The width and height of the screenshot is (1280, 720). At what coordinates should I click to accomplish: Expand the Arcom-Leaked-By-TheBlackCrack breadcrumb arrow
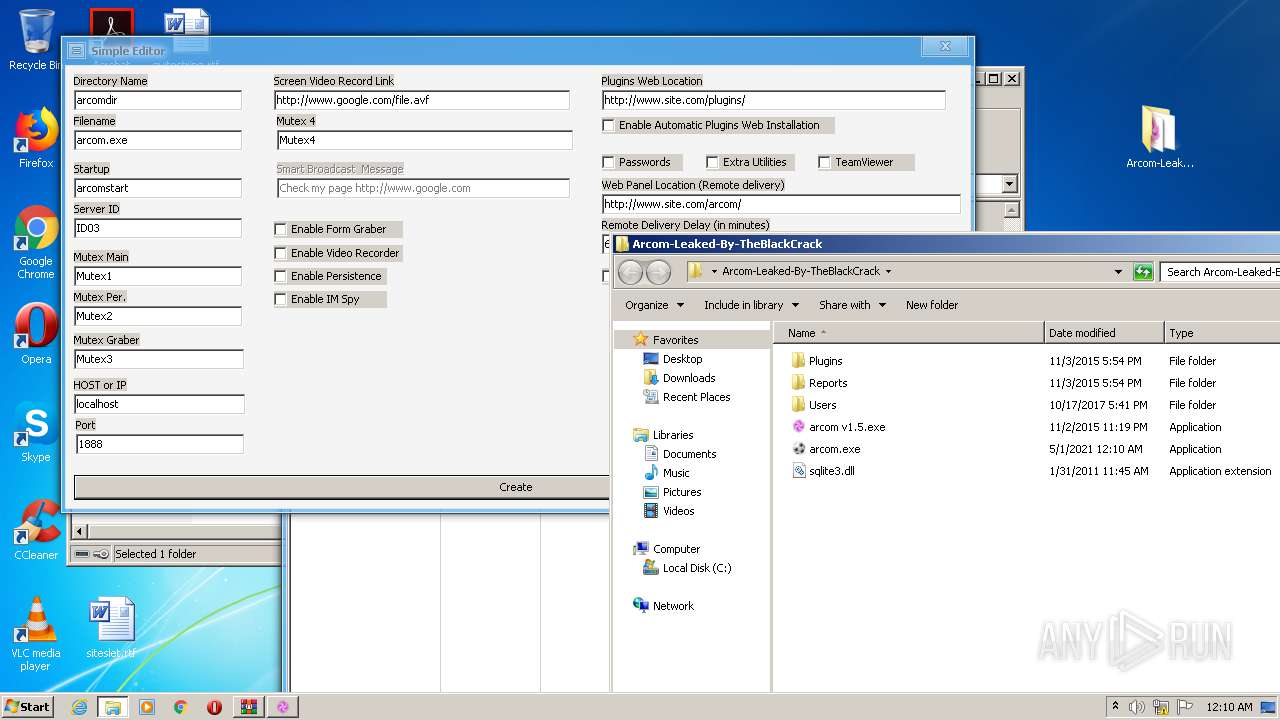(888, 271)
